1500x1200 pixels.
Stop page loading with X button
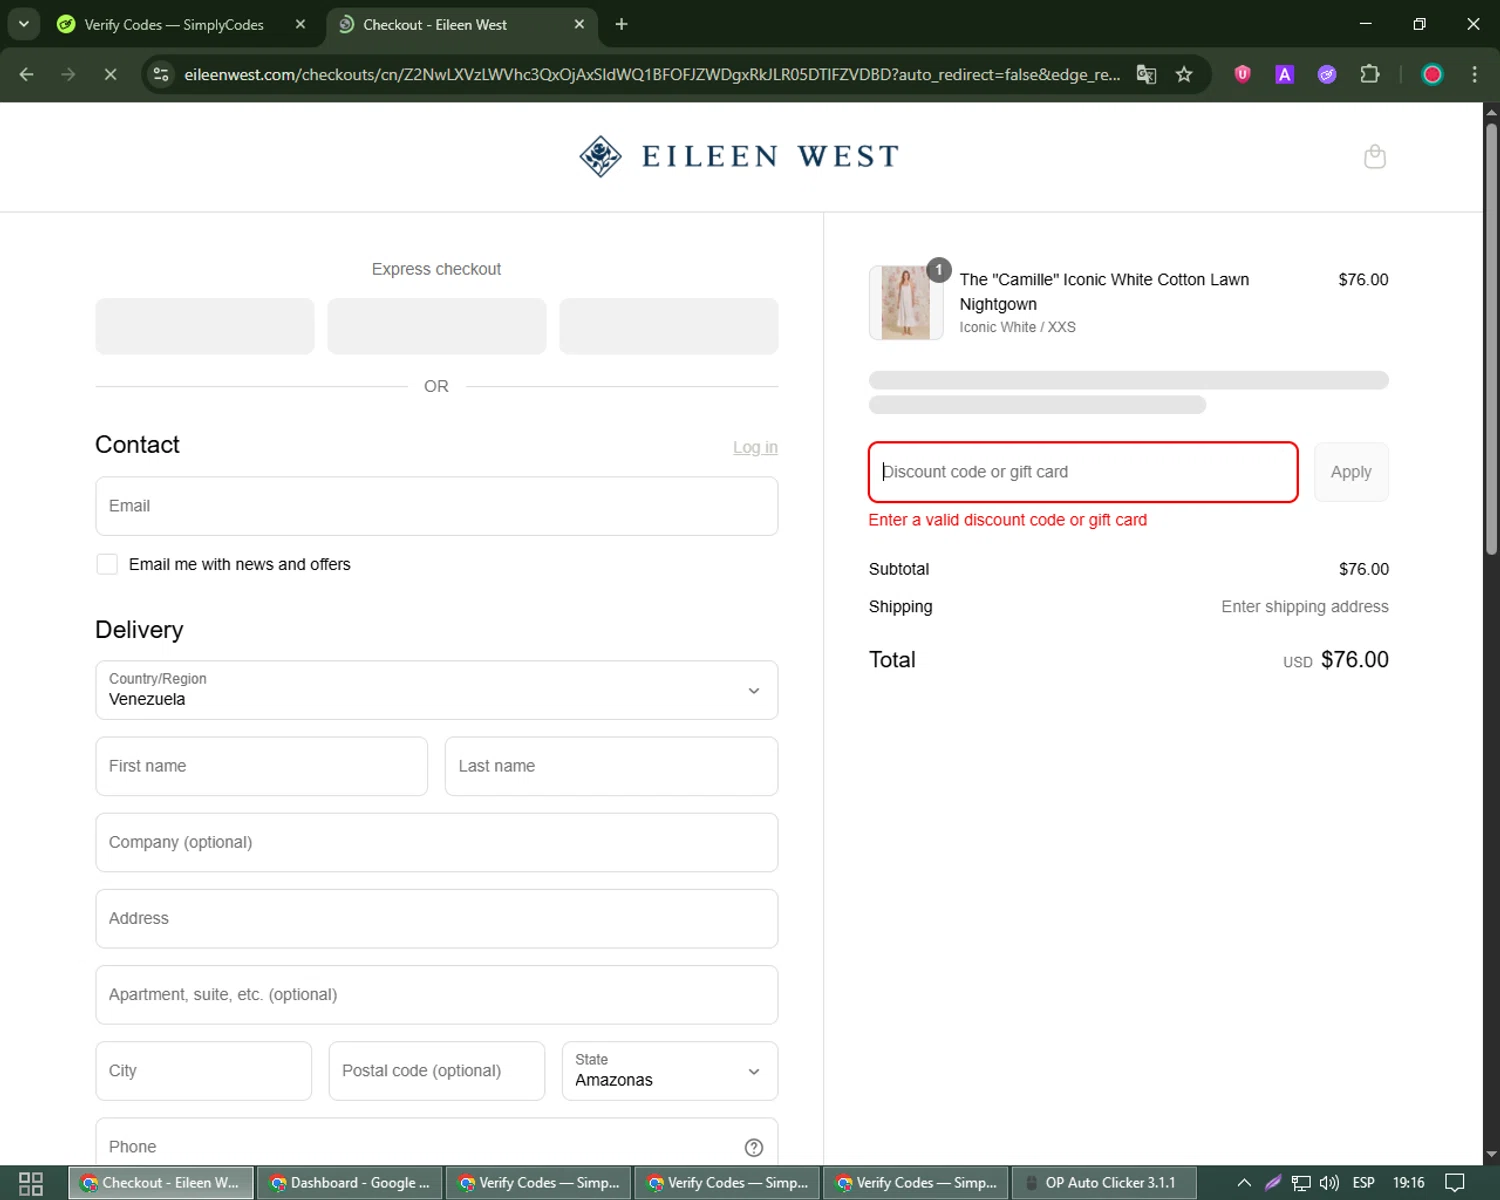tap(110, 74)
